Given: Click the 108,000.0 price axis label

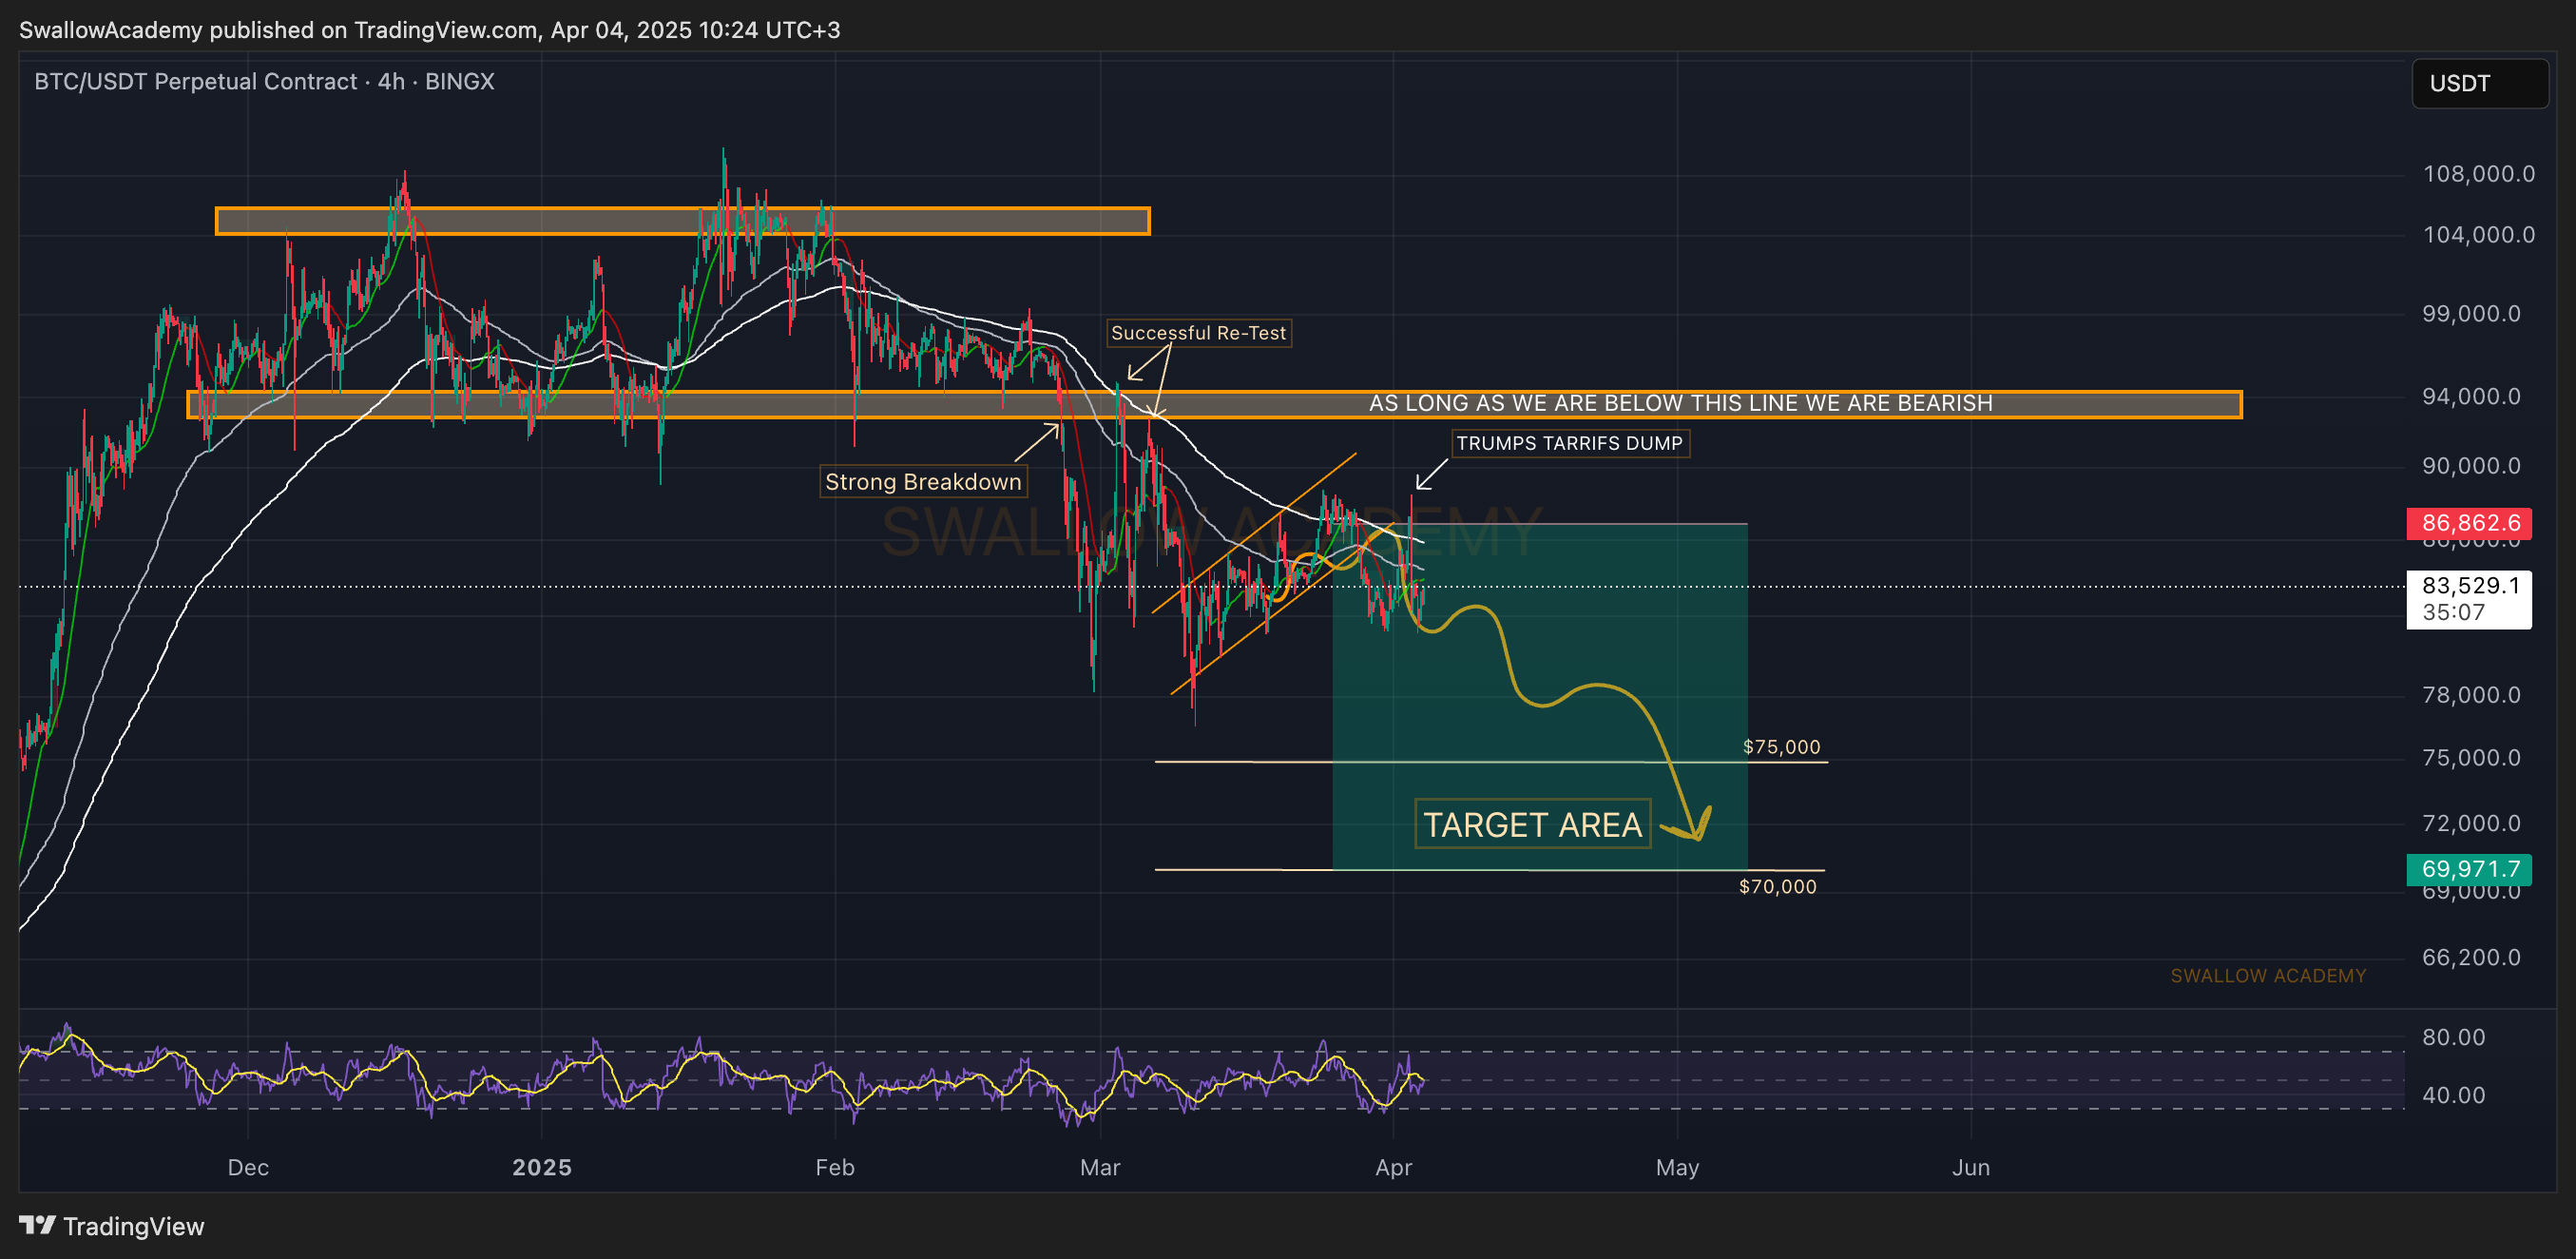Looking at the screenshot, I should click(2478, 174).
